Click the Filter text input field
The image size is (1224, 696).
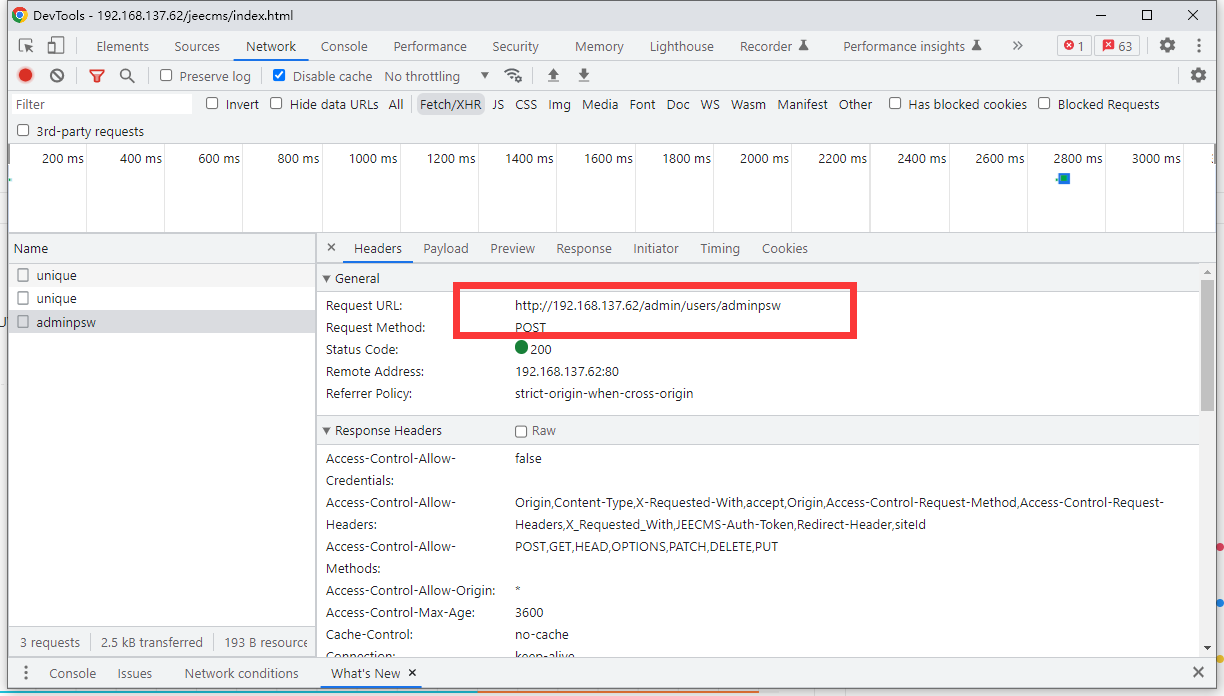pos(102,104)
